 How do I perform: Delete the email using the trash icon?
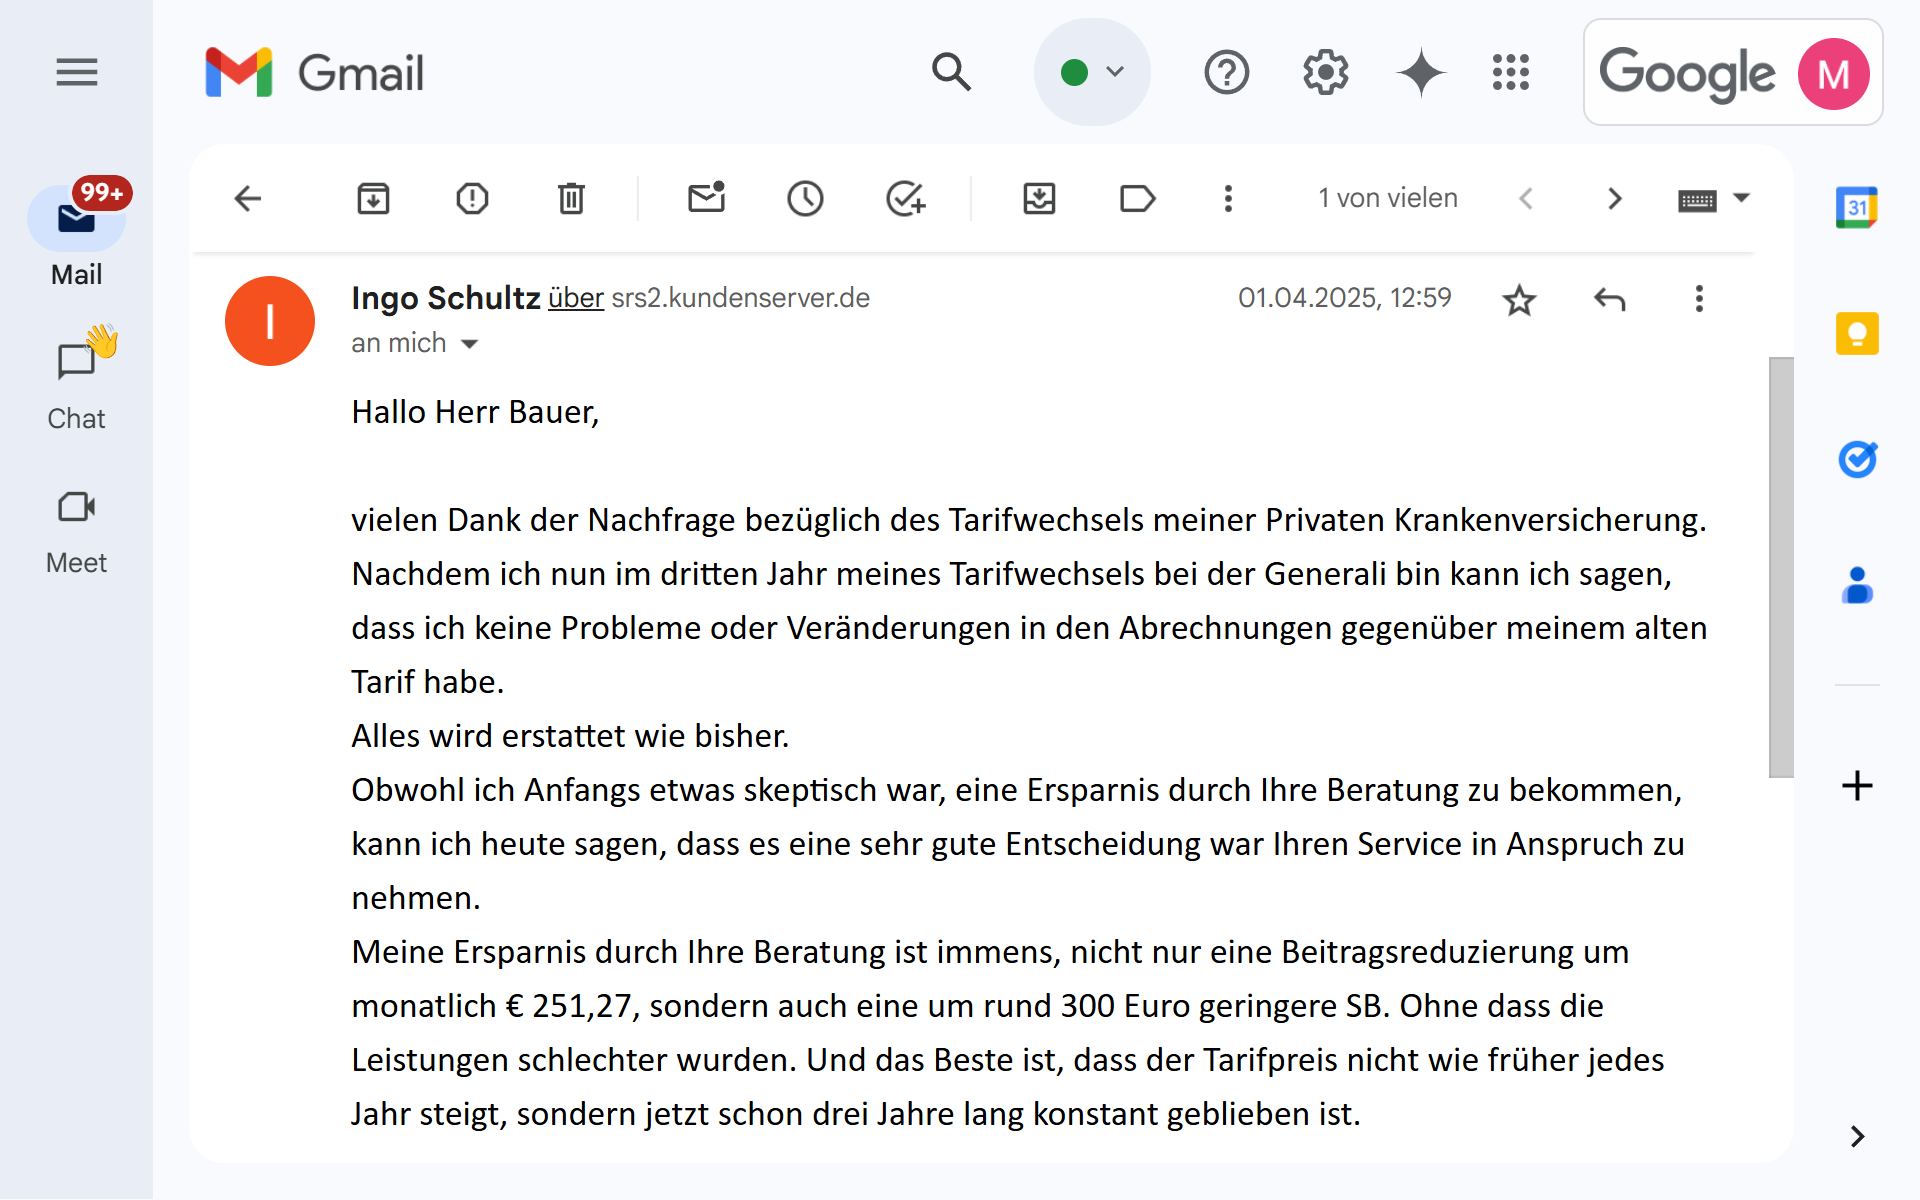point(571,198)
